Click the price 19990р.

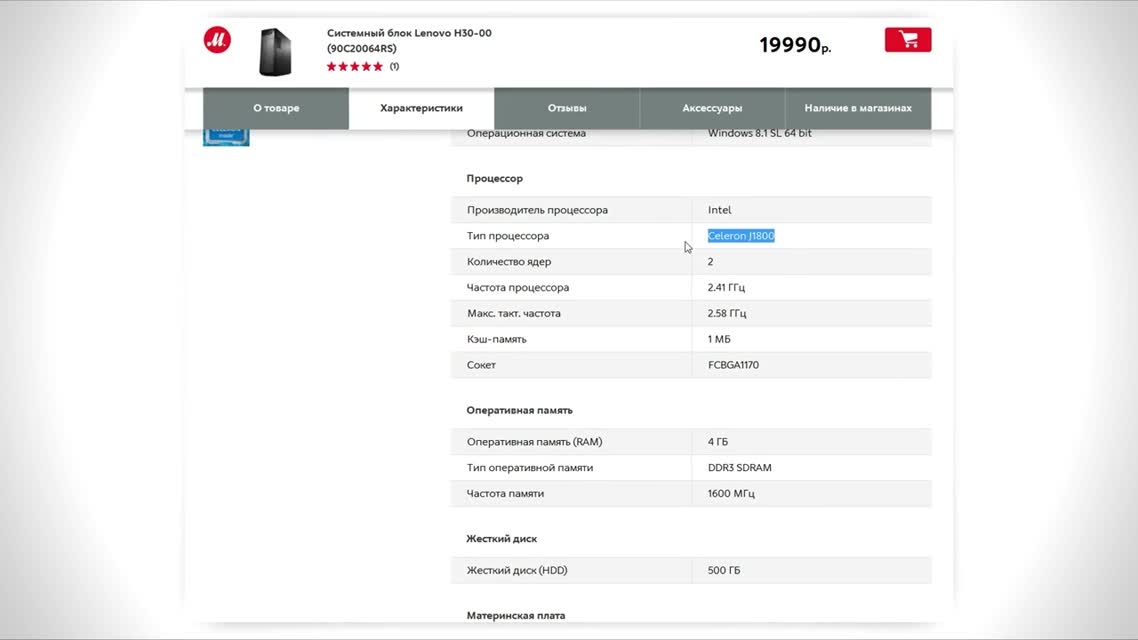pyautogui.click(x=795, y=45)
